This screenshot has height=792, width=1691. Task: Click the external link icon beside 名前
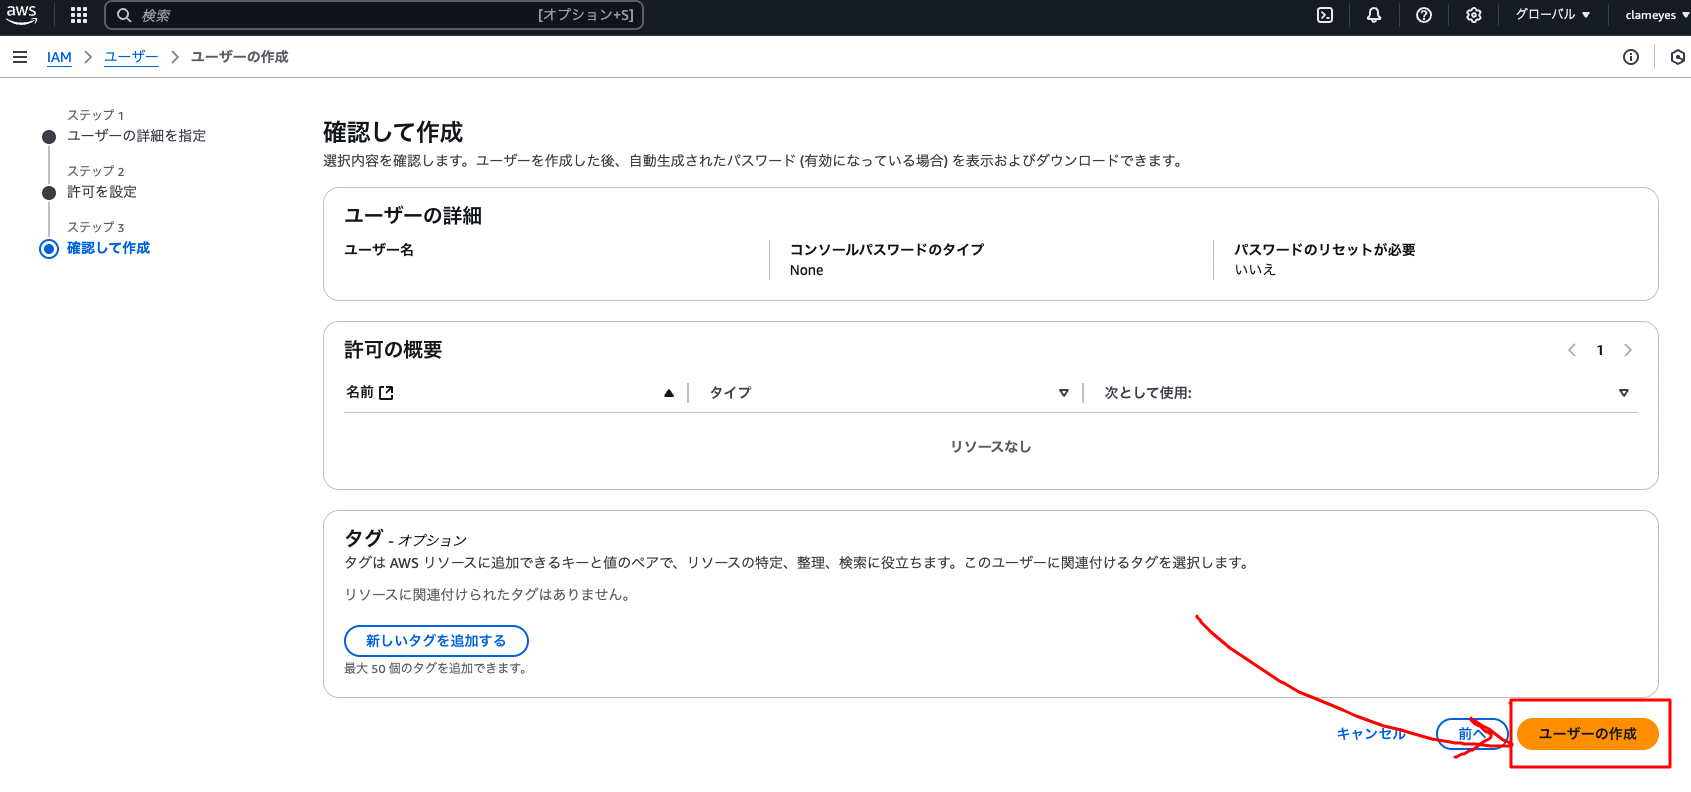(387, 393)
